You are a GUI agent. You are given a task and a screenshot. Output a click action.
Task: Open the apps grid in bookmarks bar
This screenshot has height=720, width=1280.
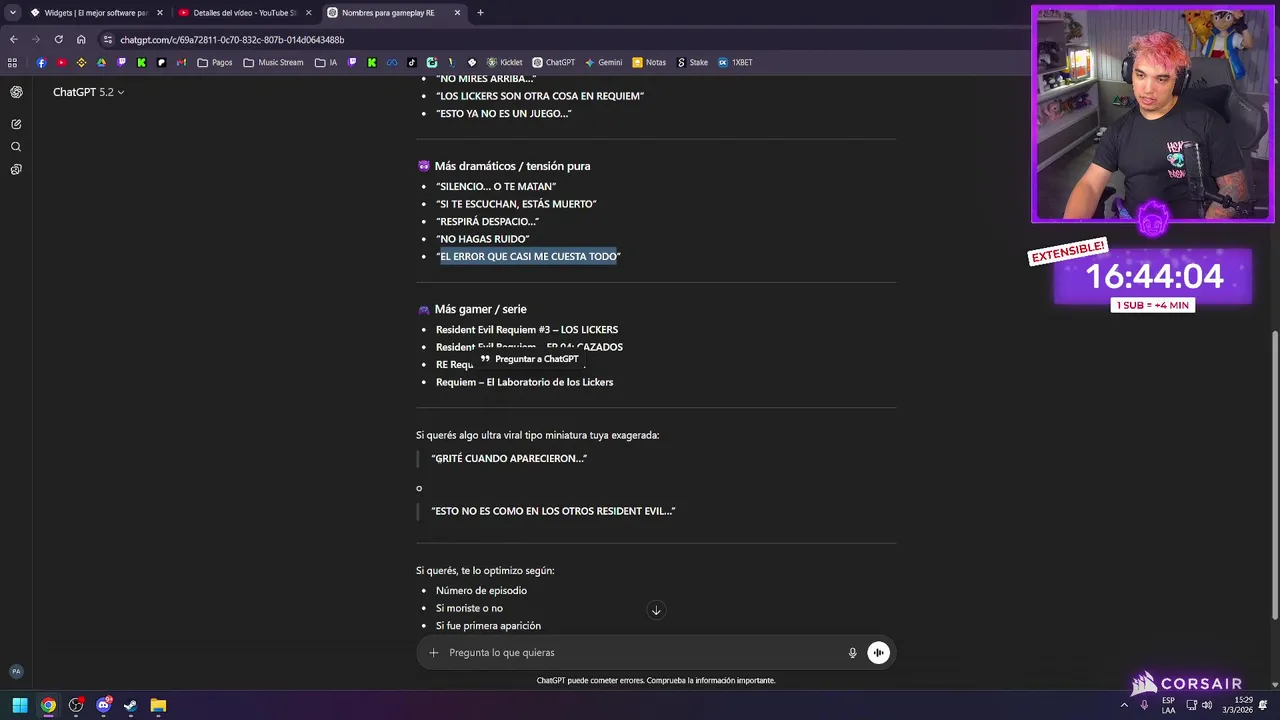click(x=12, y=62)
